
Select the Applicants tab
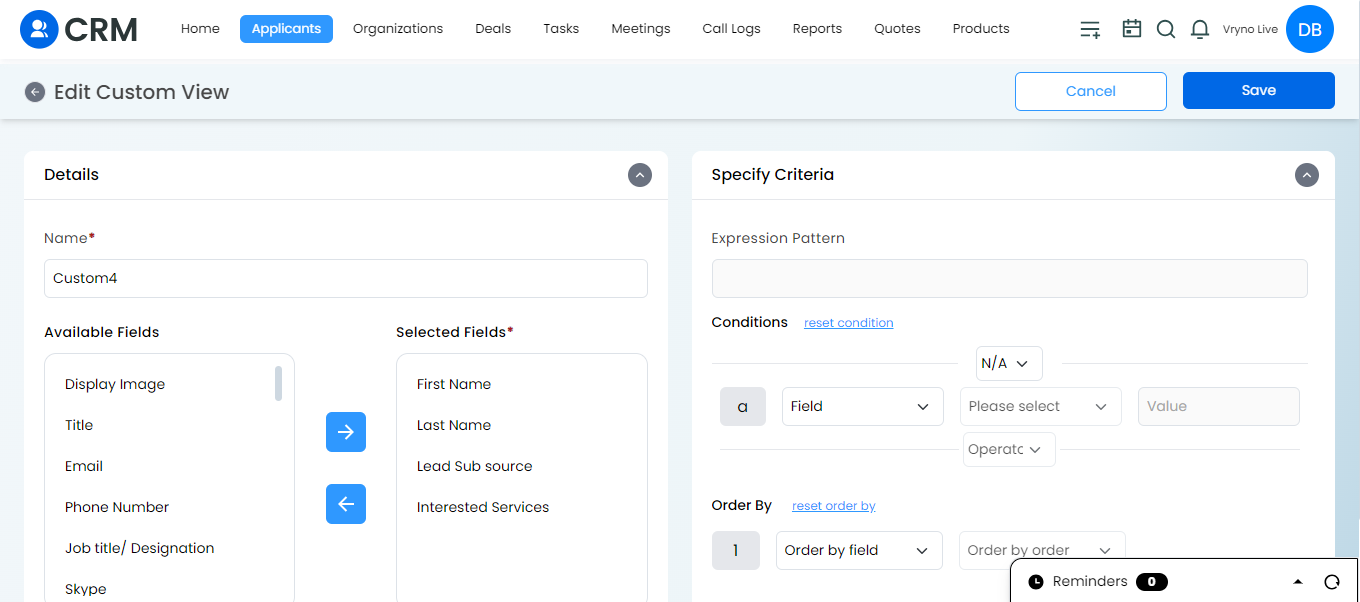286,29
